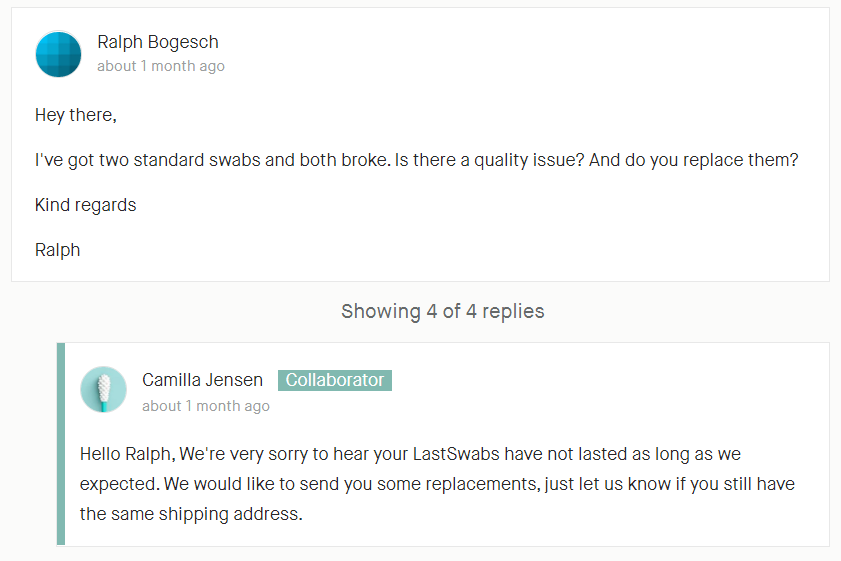Click reply line starting 'Hello Ralph, We're very sorry'

410,454
